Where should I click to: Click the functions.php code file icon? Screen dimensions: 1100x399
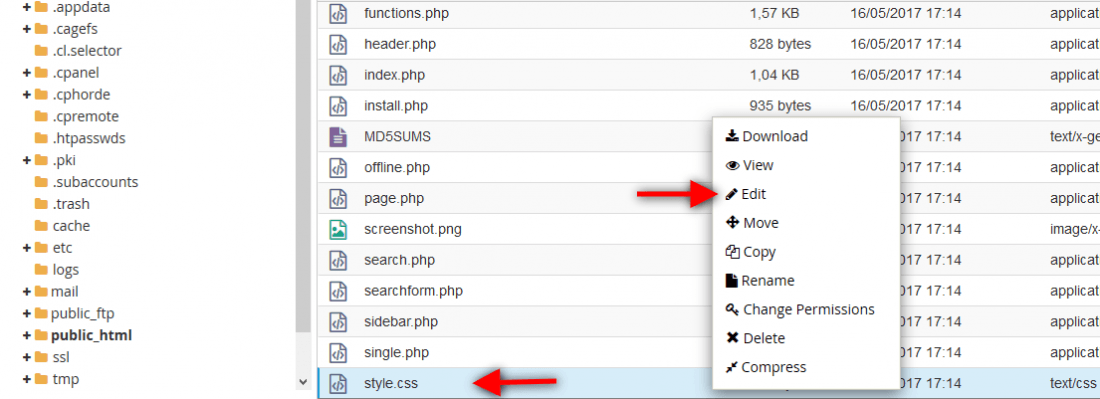pyautogui.click(x=338, y=13)
